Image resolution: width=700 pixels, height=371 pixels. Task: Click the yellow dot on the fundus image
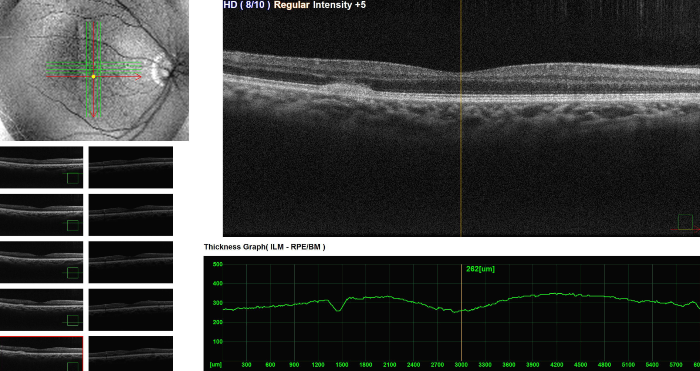(x=93, y=77)
